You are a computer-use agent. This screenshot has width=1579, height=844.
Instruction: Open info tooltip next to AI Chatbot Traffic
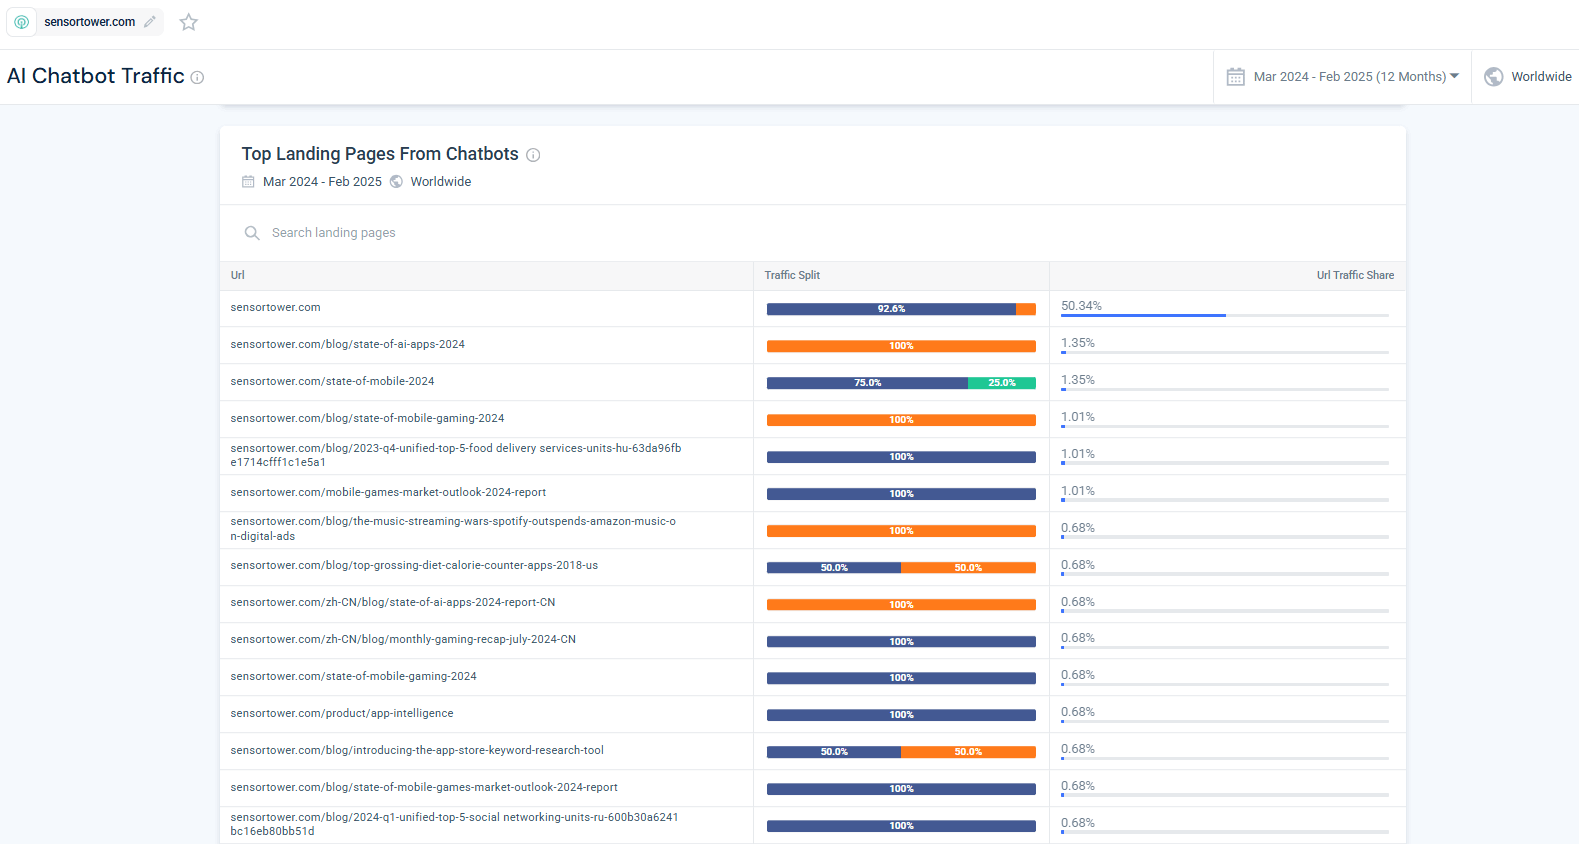(x=197, y=78)
